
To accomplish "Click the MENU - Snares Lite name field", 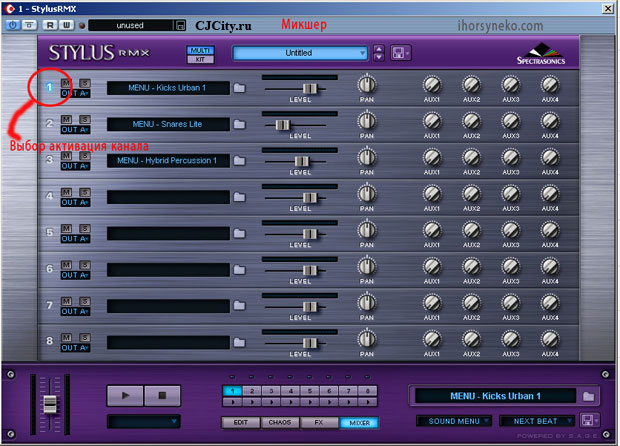I will (168, 124).
